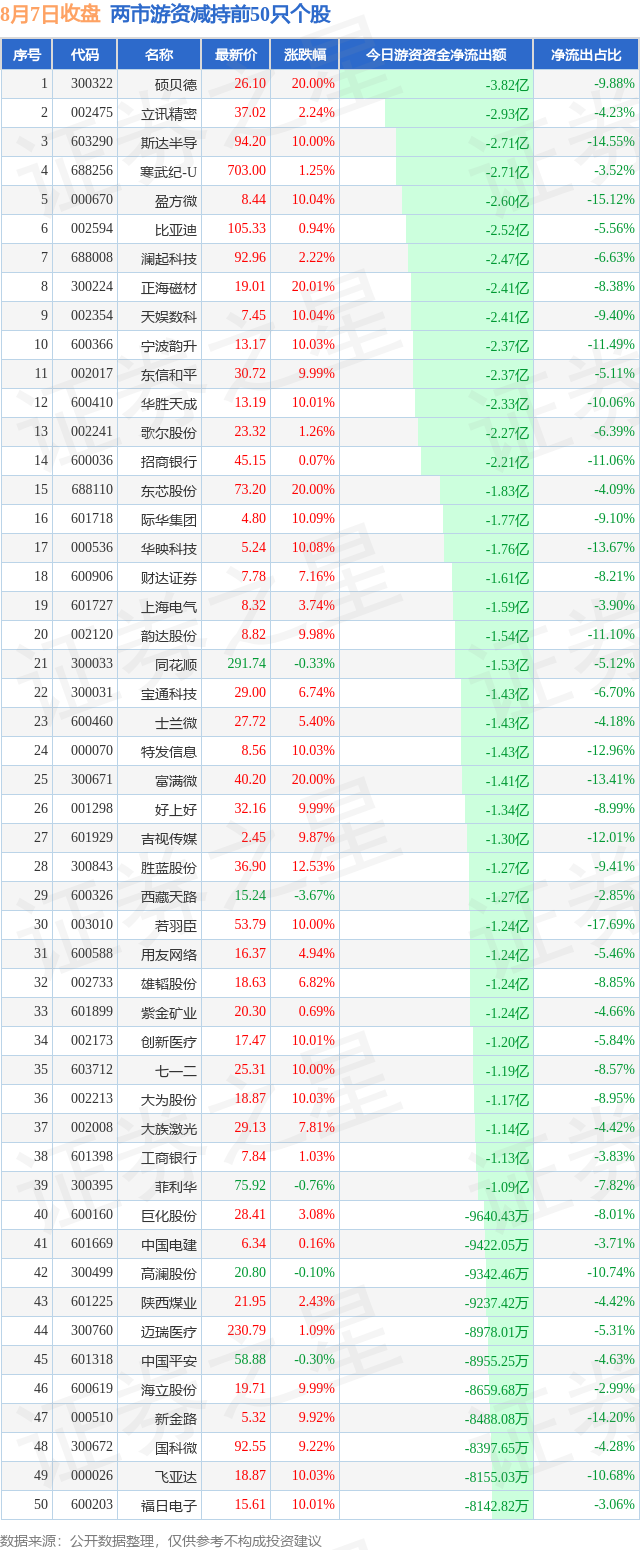Select the stock name 天娱数科
640x1550 pixels.
tap(169, 316)
